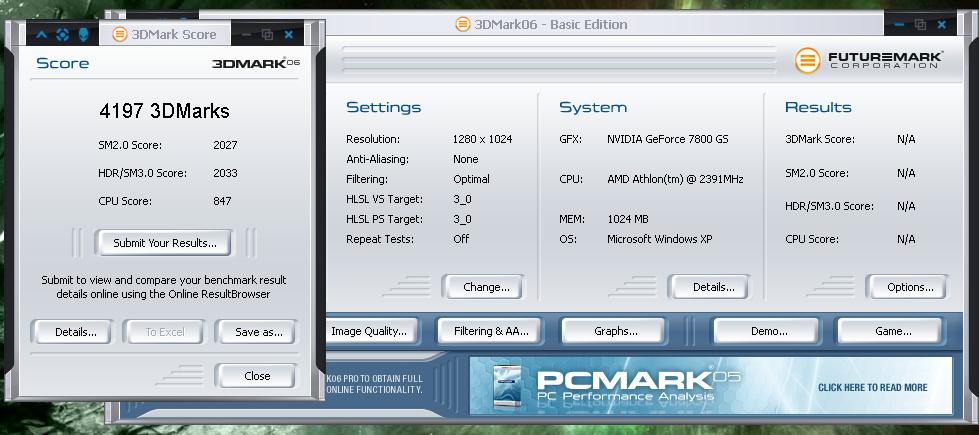The image size is (979, 435).
Task: Click the To Excel button
Action: point(165,332)
